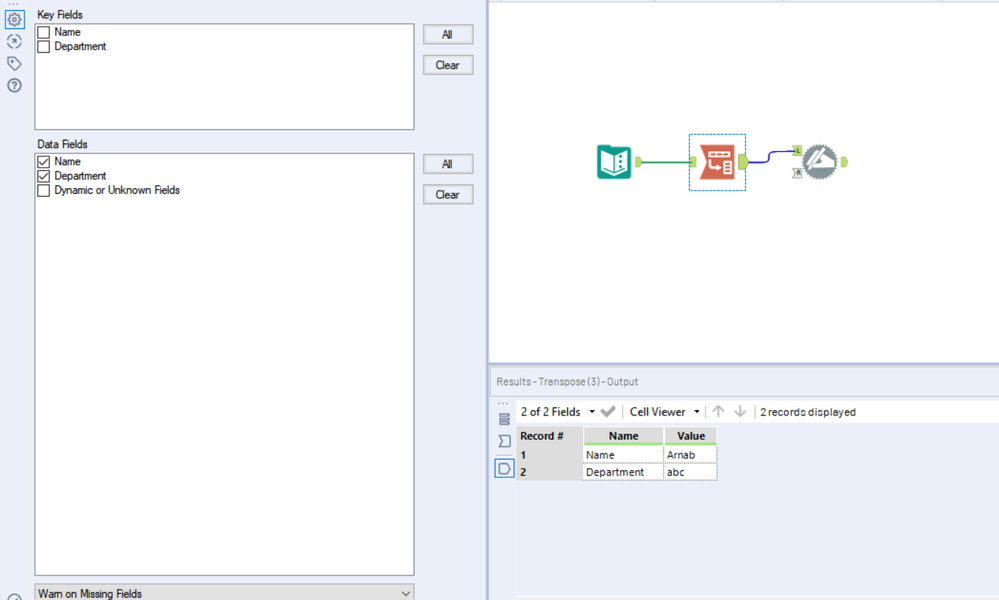The image size is (999, 600).
Task: Select the Results input anchor icon
Action: (x=505, y=441)
